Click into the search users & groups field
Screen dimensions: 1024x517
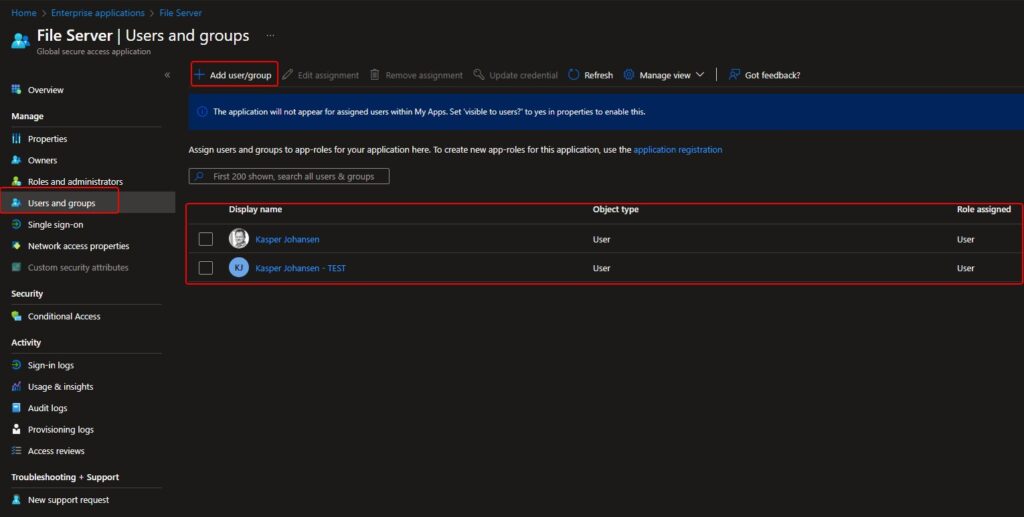coord(289,176)
